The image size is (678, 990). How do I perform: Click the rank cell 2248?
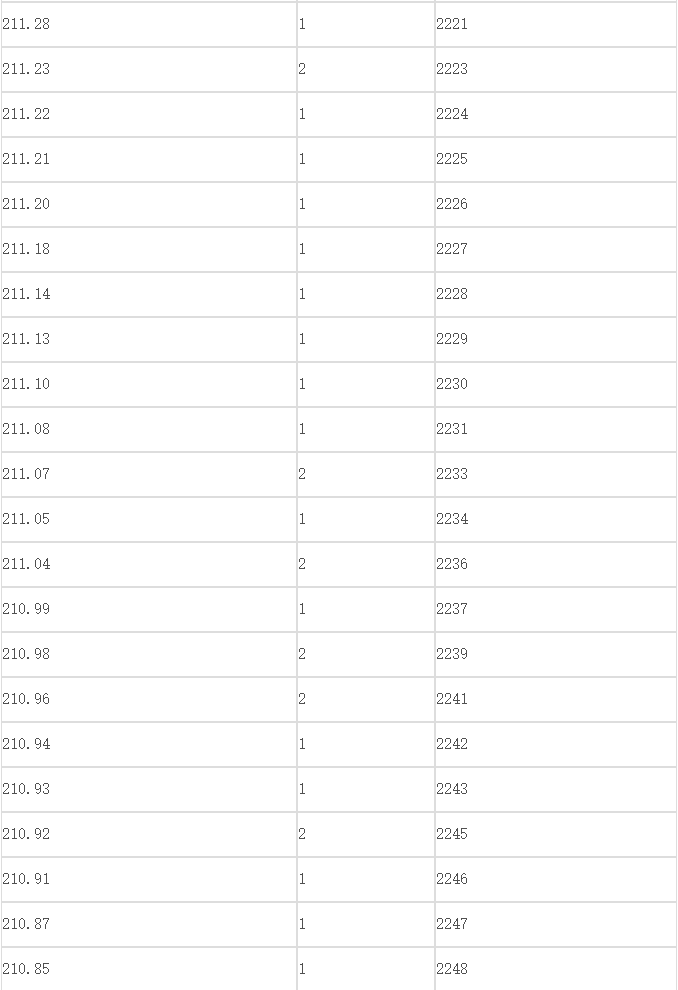[x=556, y=969]
